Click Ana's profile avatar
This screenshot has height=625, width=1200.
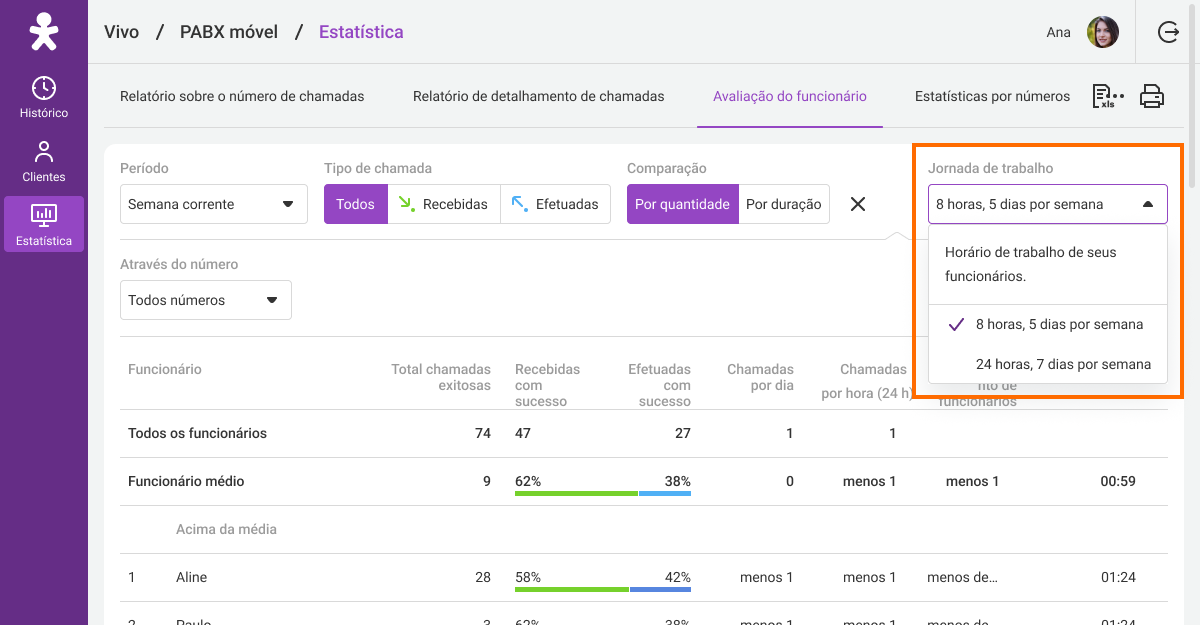(x=1103, y=32)
